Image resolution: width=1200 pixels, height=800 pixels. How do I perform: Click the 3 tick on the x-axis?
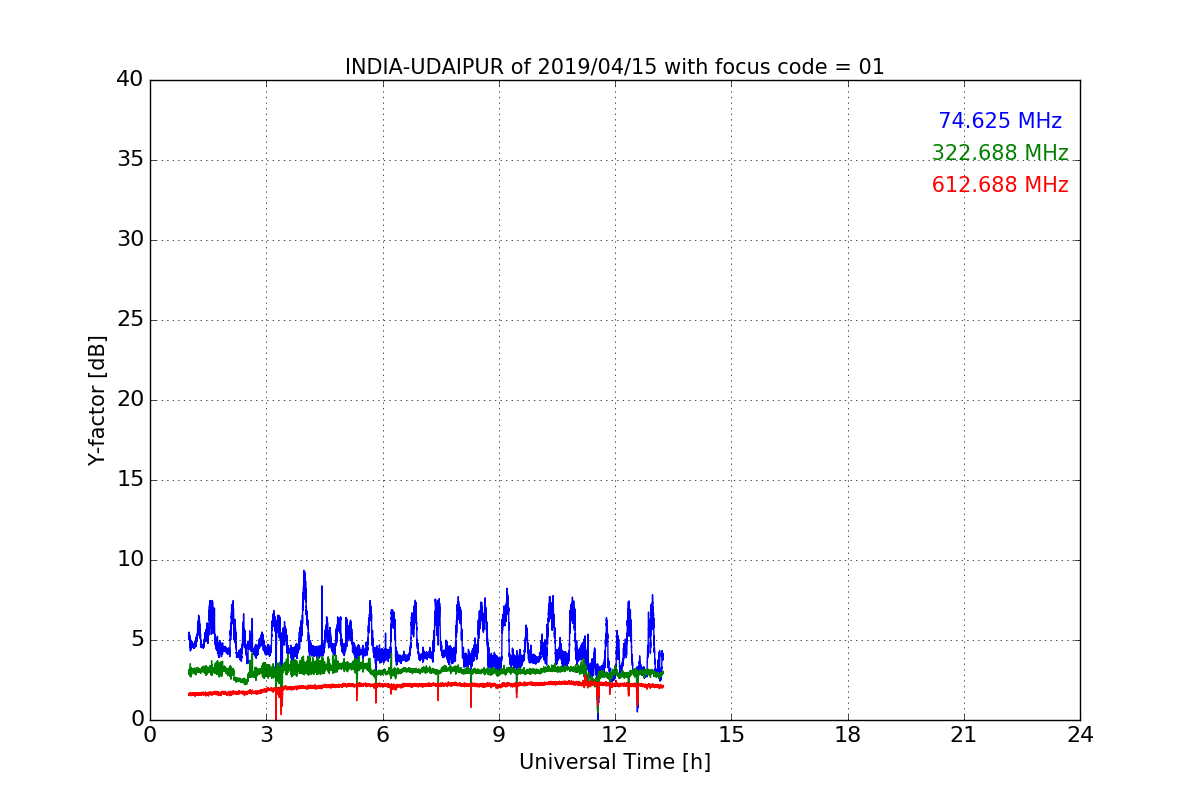[x=266, y=735]
